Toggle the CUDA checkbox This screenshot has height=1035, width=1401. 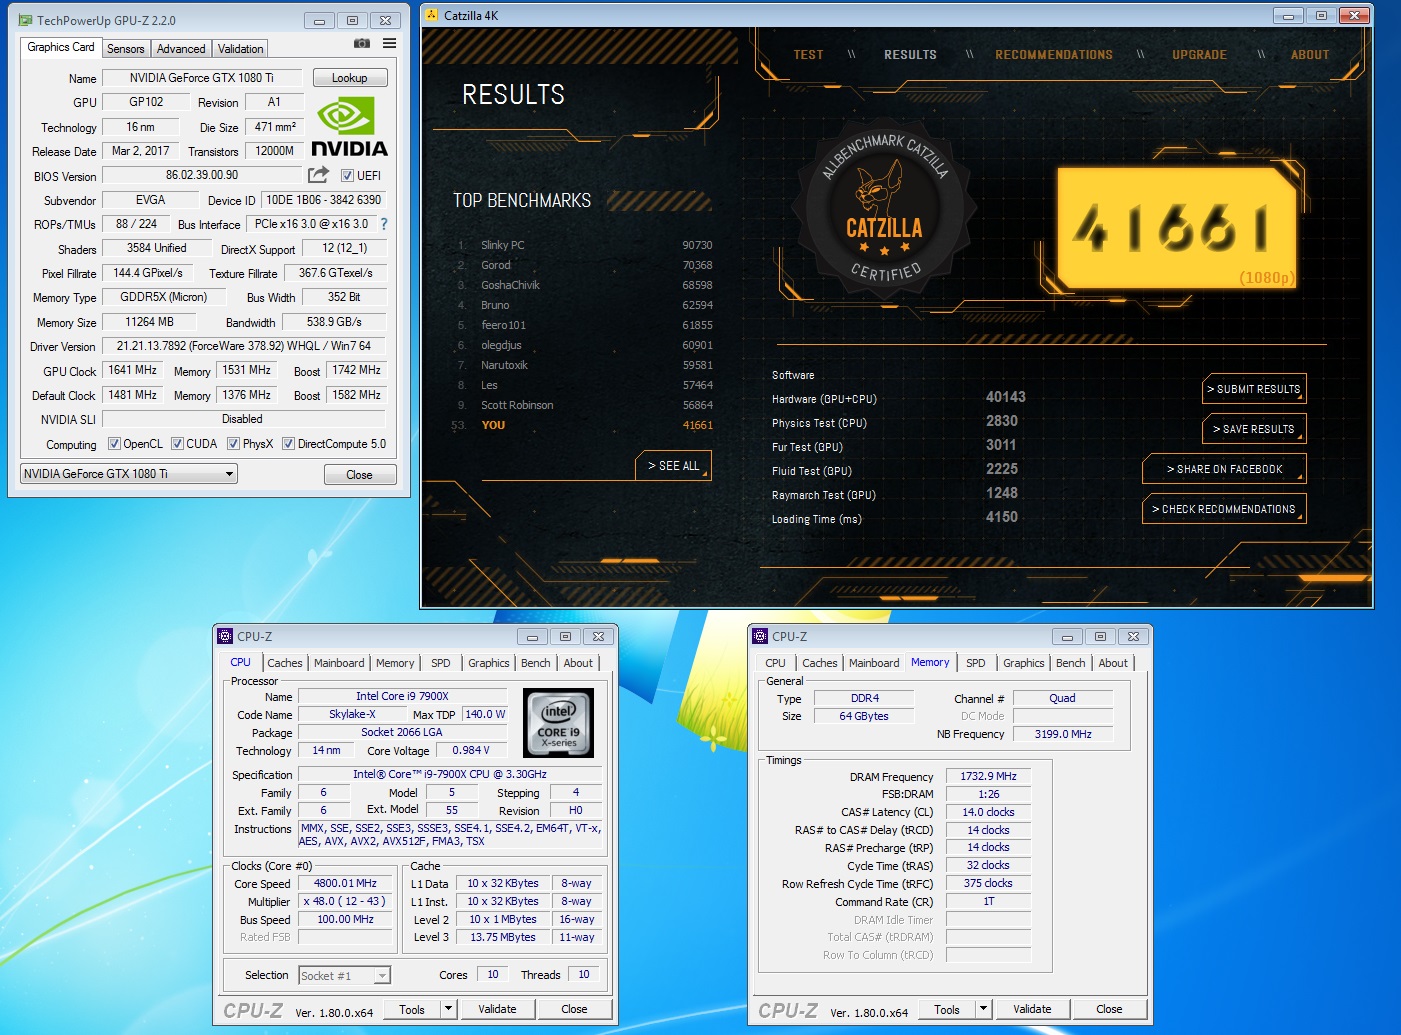177,444
